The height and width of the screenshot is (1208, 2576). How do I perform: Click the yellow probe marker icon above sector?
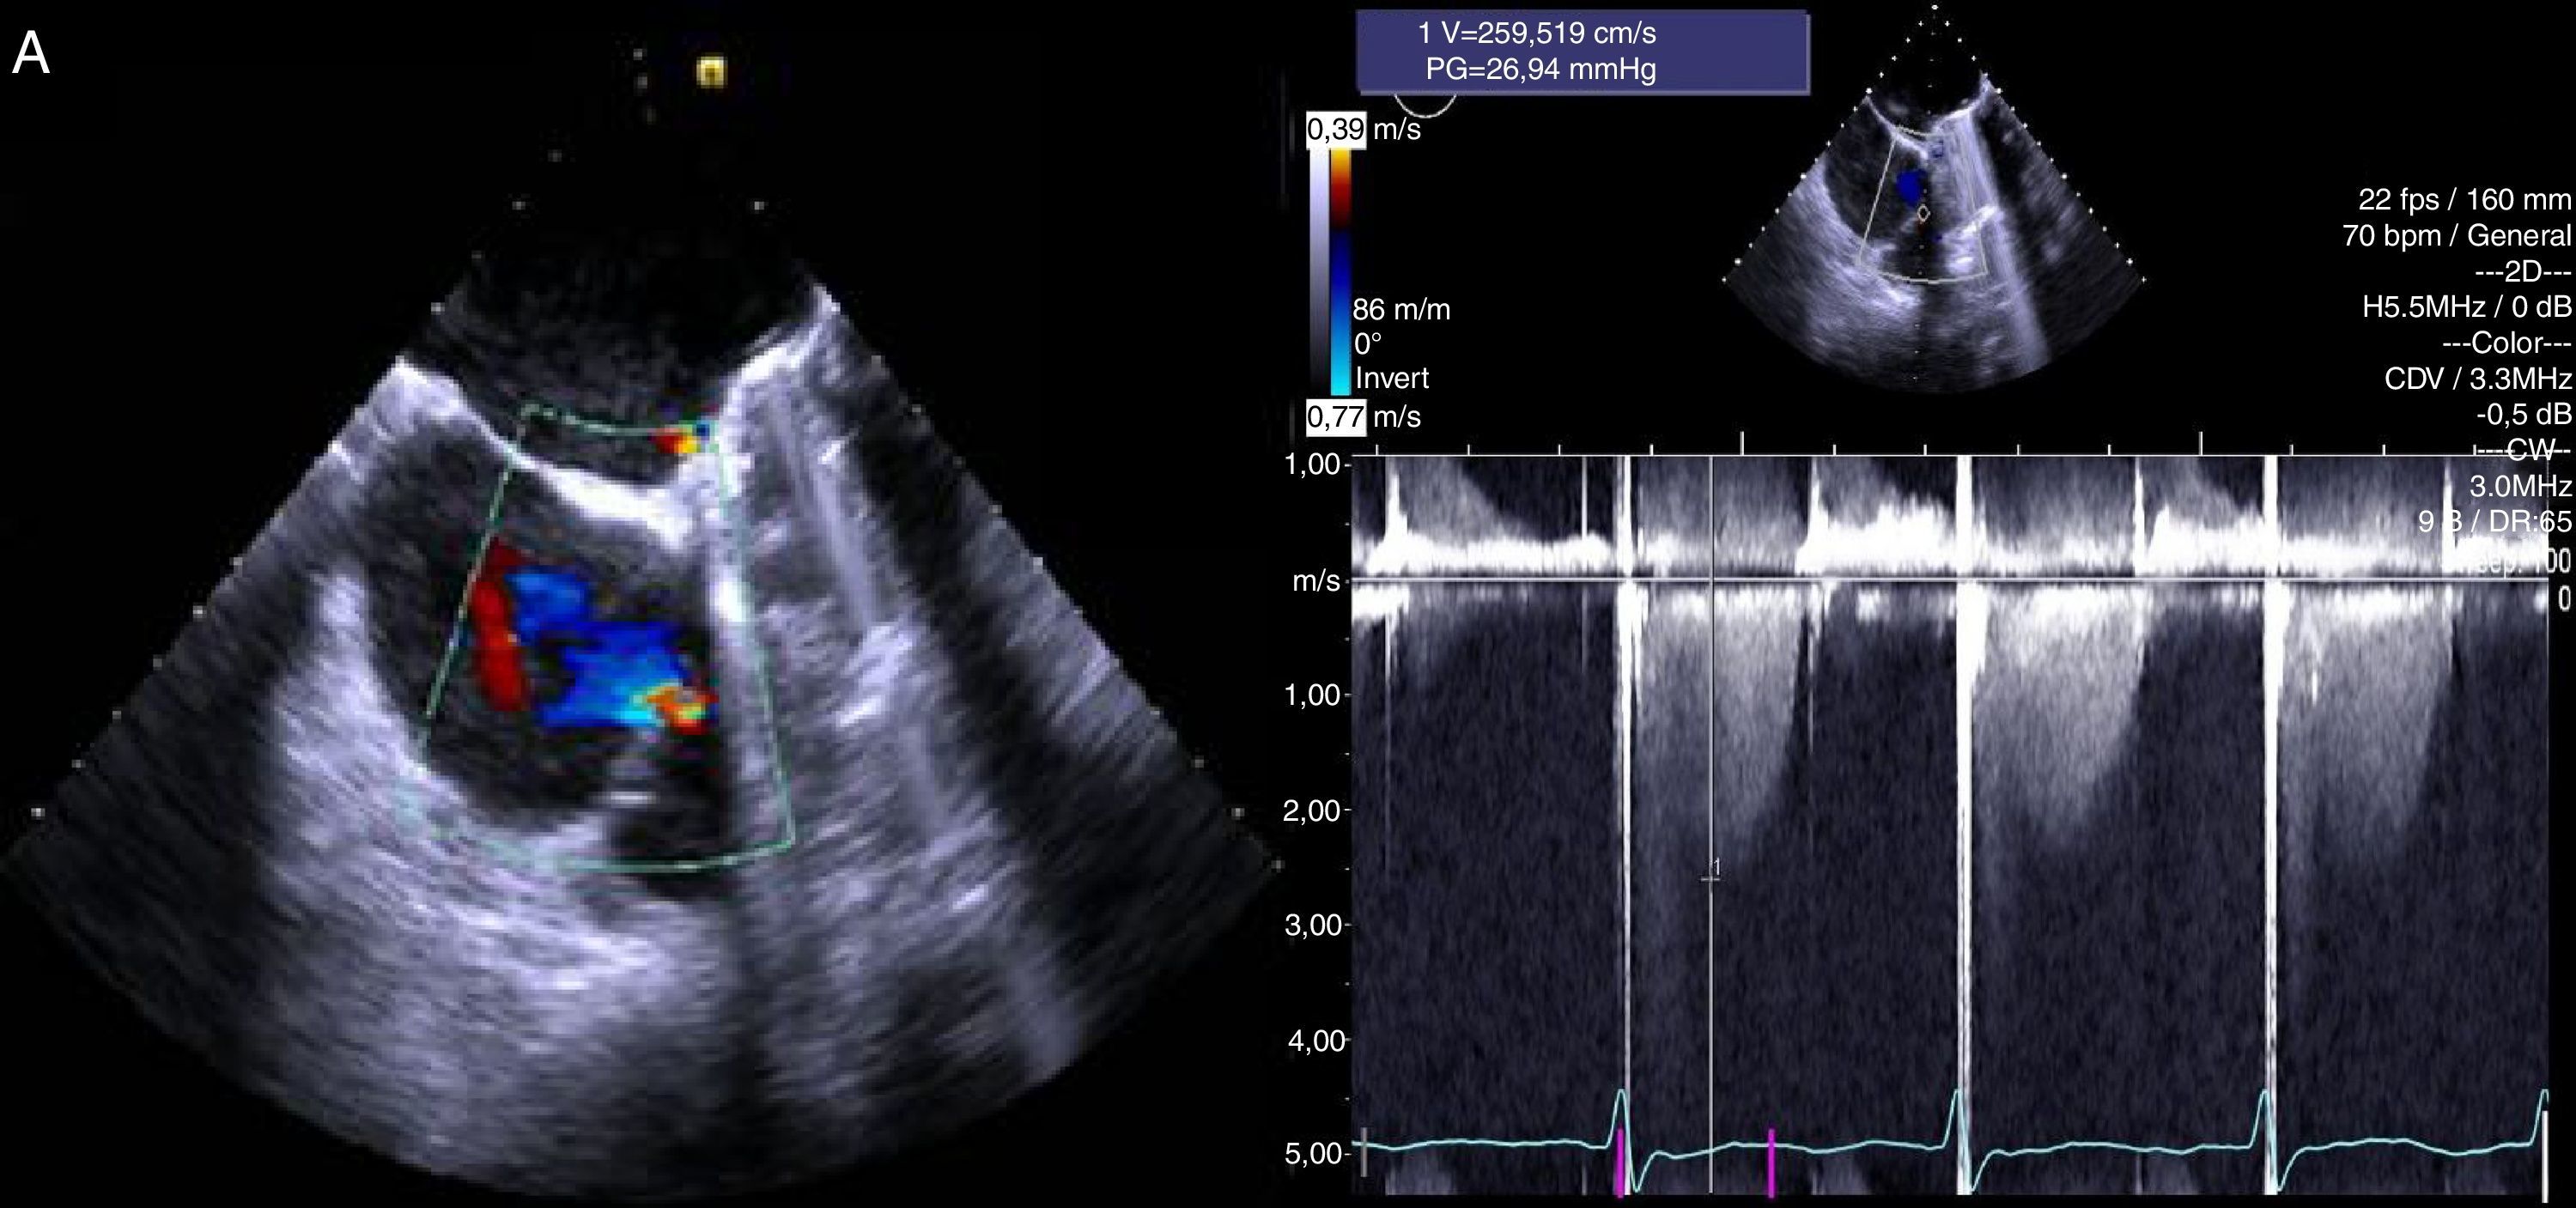(710, 71)
